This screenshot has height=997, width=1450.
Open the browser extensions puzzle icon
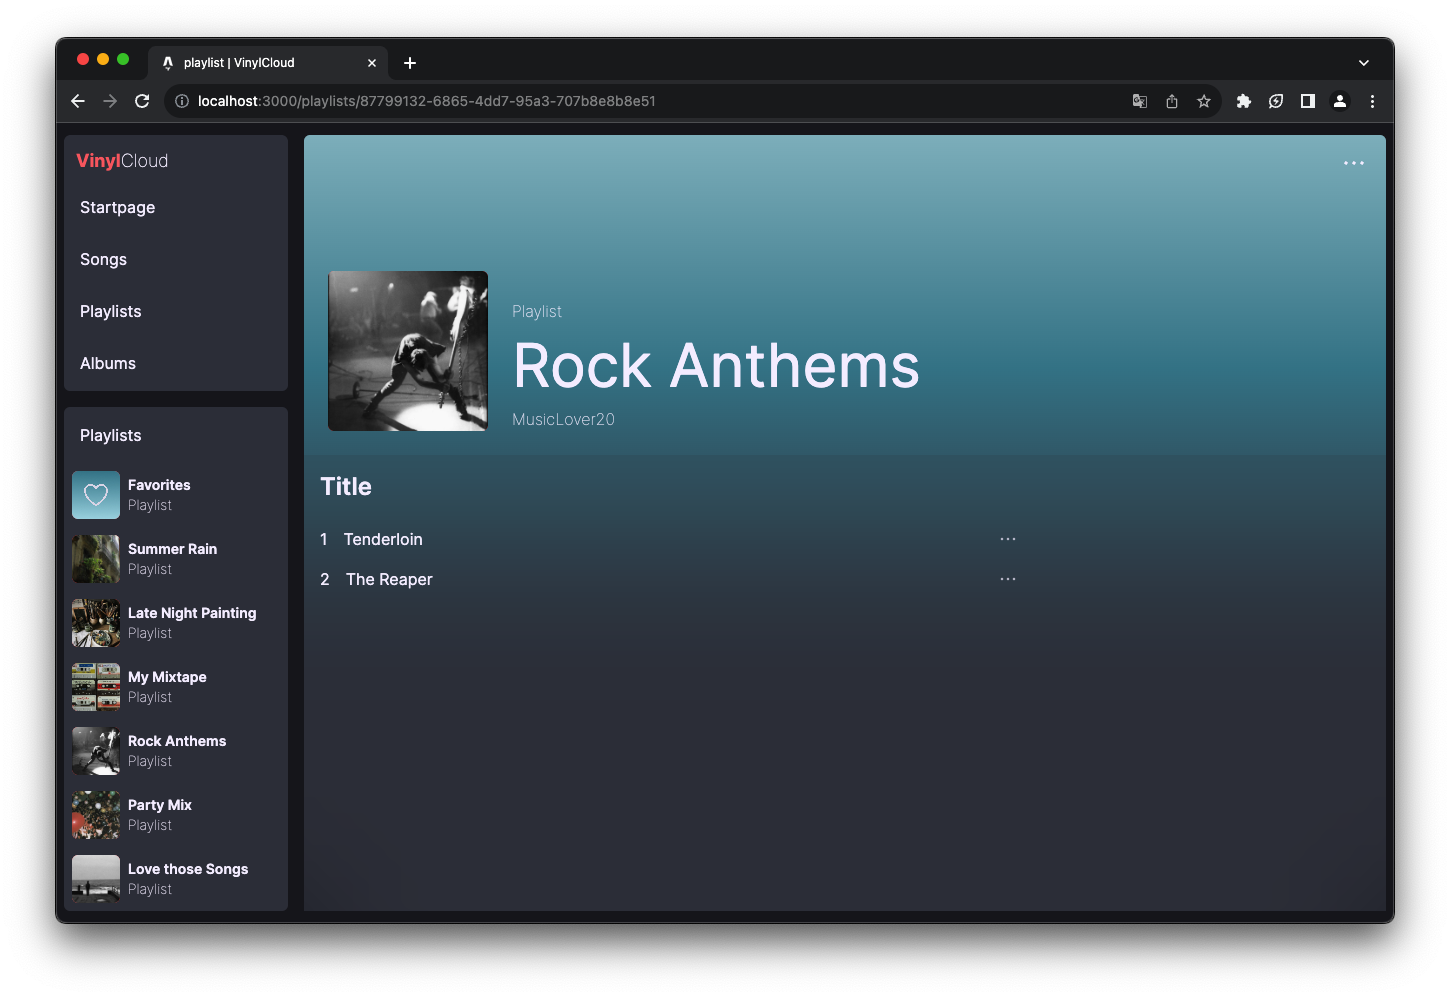1243,101
